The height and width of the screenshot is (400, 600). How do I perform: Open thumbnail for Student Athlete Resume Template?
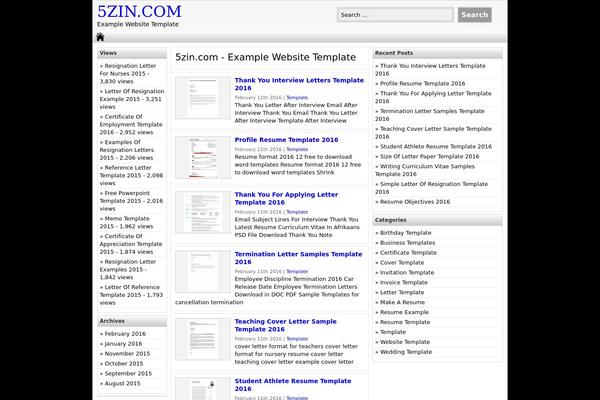click(x=203, y=389)
